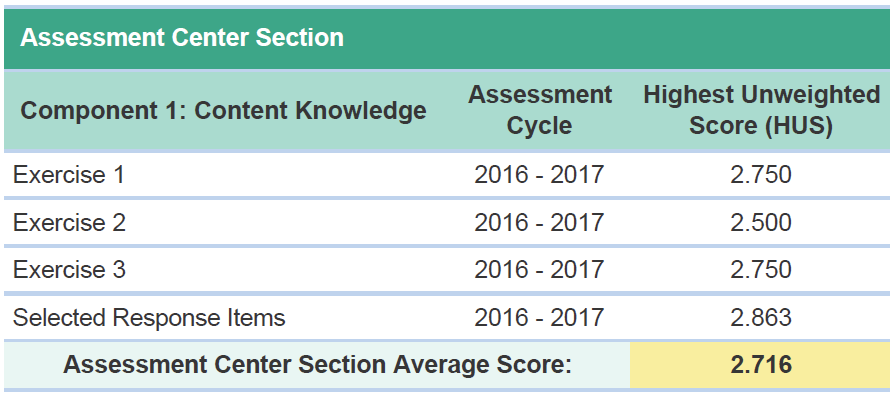The height and width of the screenshot is (394, 890).
Task: Click the Selected Response Items score 2.863
Action: [761, 317]
